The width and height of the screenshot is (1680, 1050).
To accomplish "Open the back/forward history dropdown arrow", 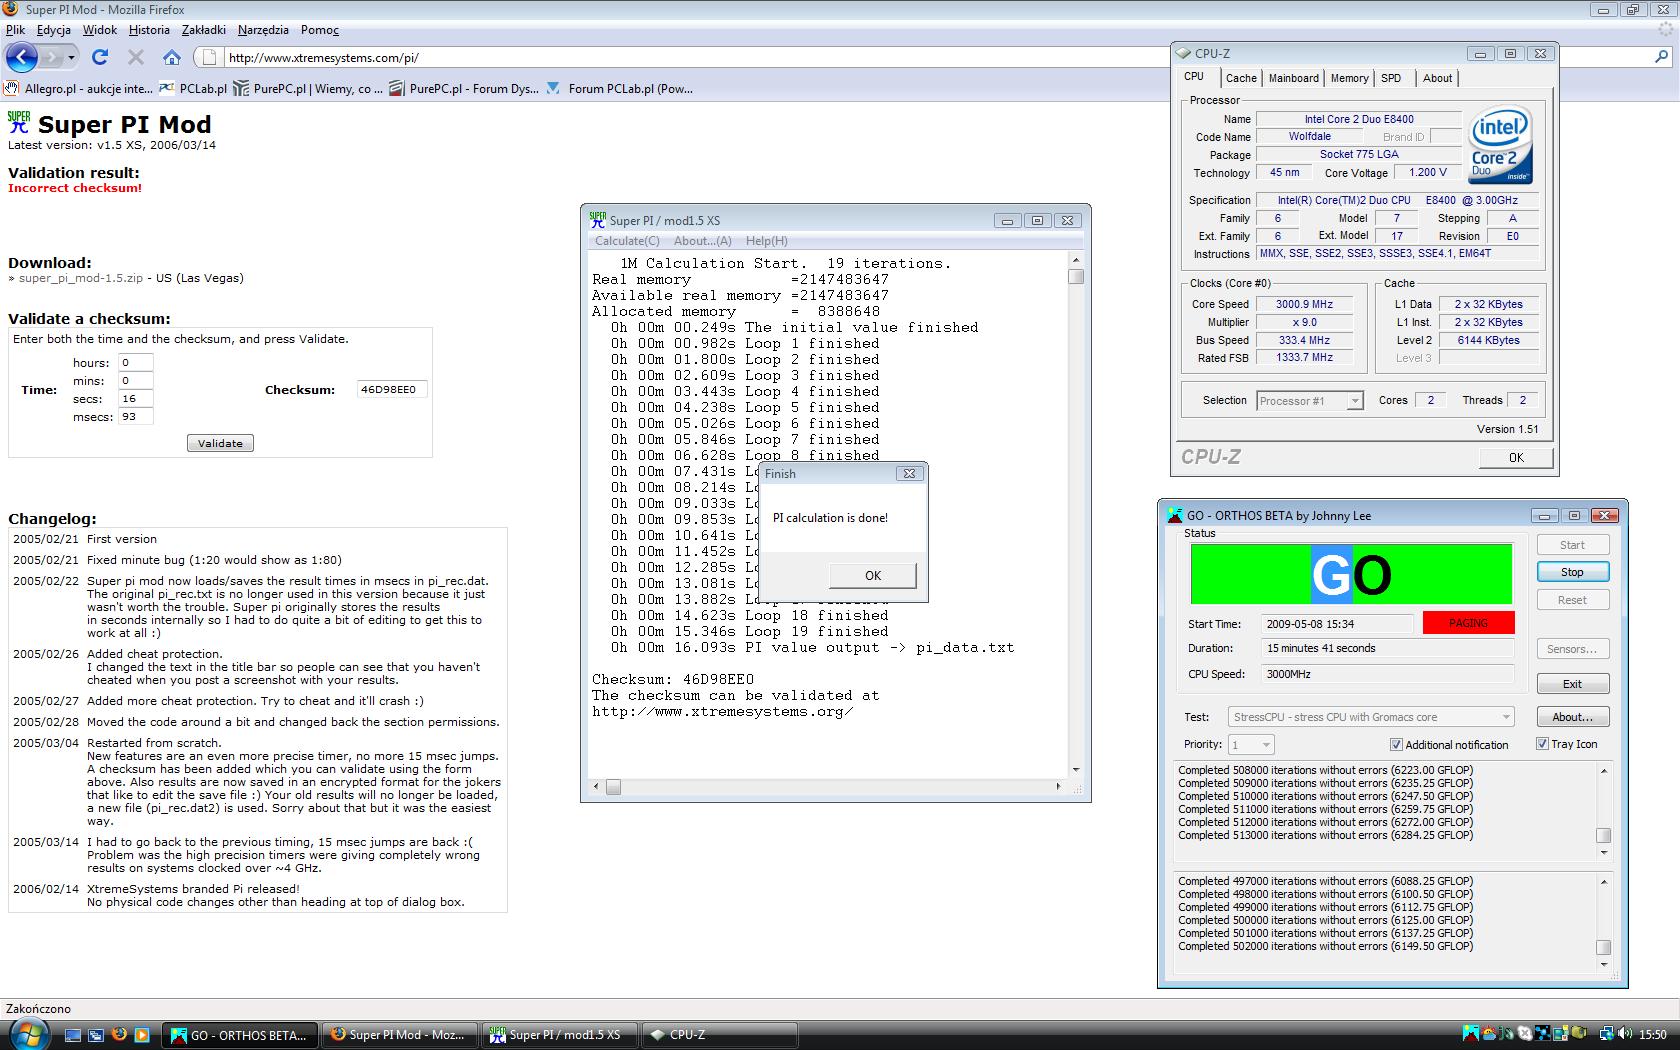I will pyautogui.click(x=72, y=57).
